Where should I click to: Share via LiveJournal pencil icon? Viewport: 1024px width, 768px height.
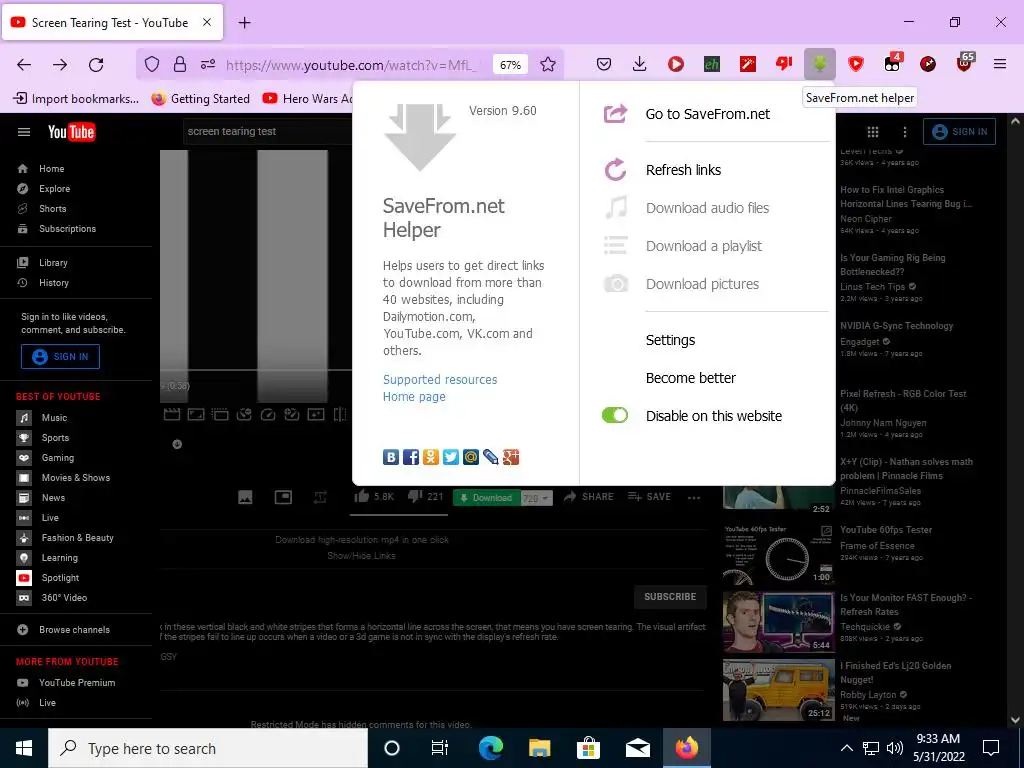pyautogui.click(x=490, y=457)
